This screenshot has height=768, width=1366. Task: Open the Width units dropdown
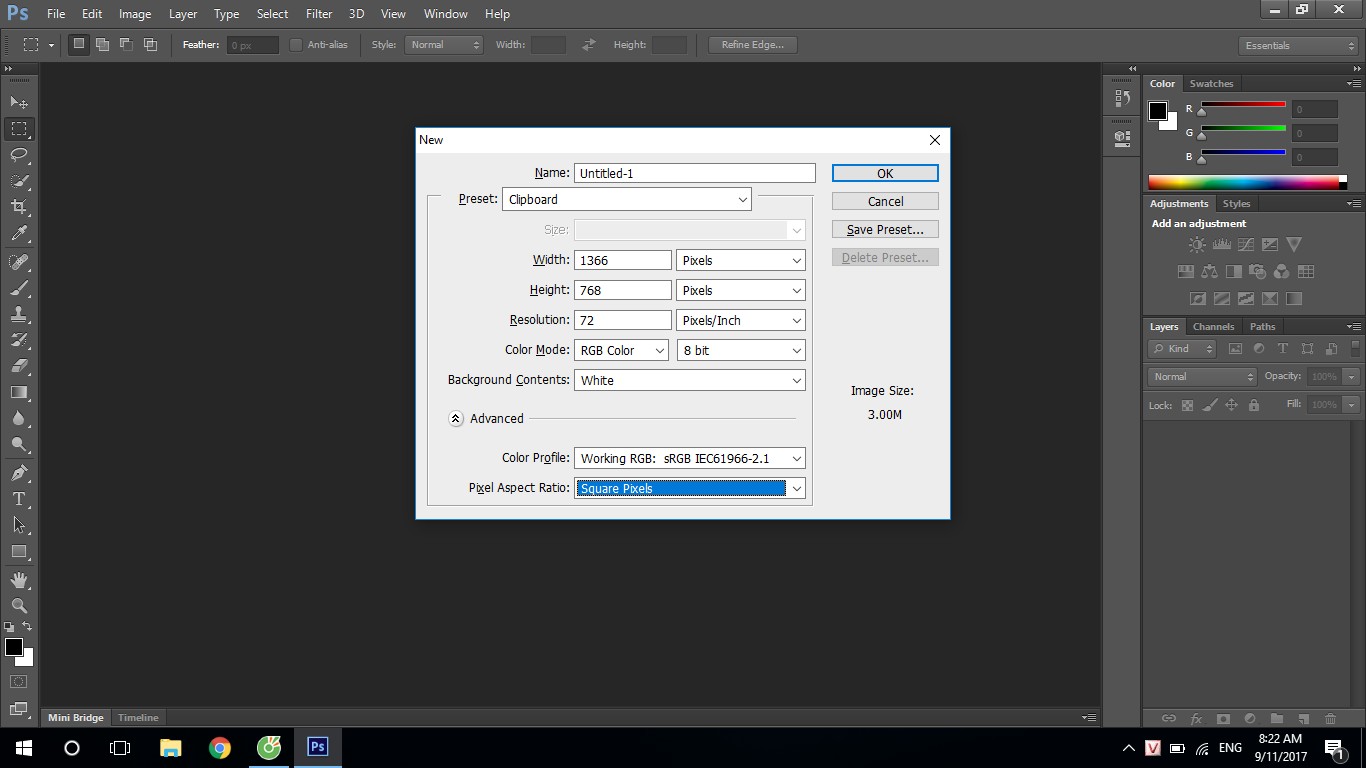coord(741,260)
